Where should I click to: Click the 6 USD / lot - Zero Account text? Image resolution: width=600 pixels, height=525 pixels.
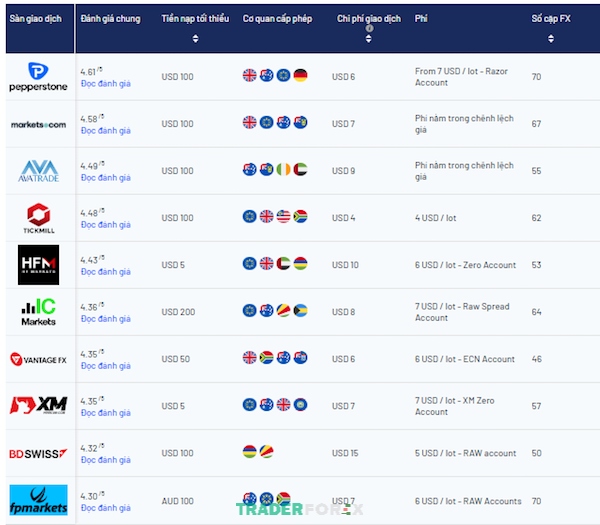[x=465, y=265]
